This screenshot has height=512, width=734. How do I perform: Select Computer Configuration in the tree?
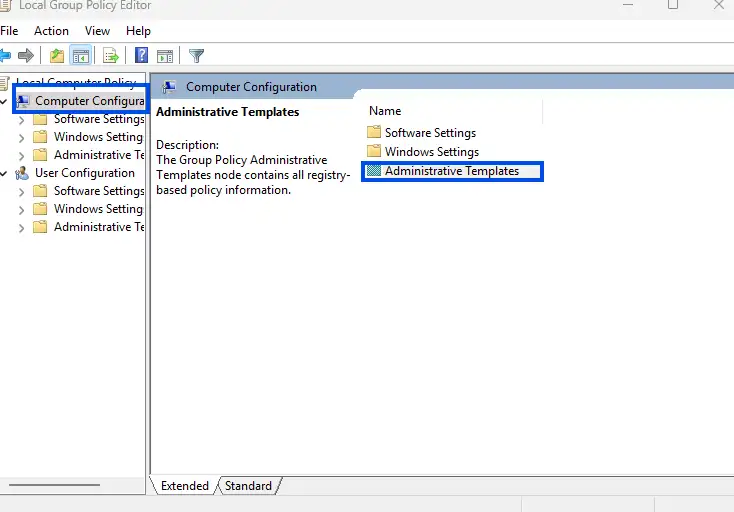point(89,101)
